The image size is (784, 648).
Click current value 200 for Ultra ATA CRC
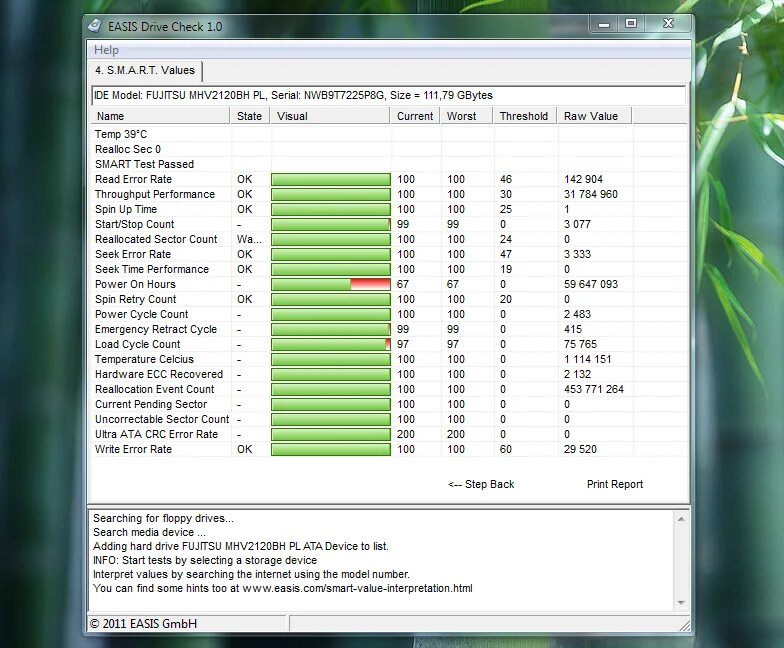[x=406, y=434]
